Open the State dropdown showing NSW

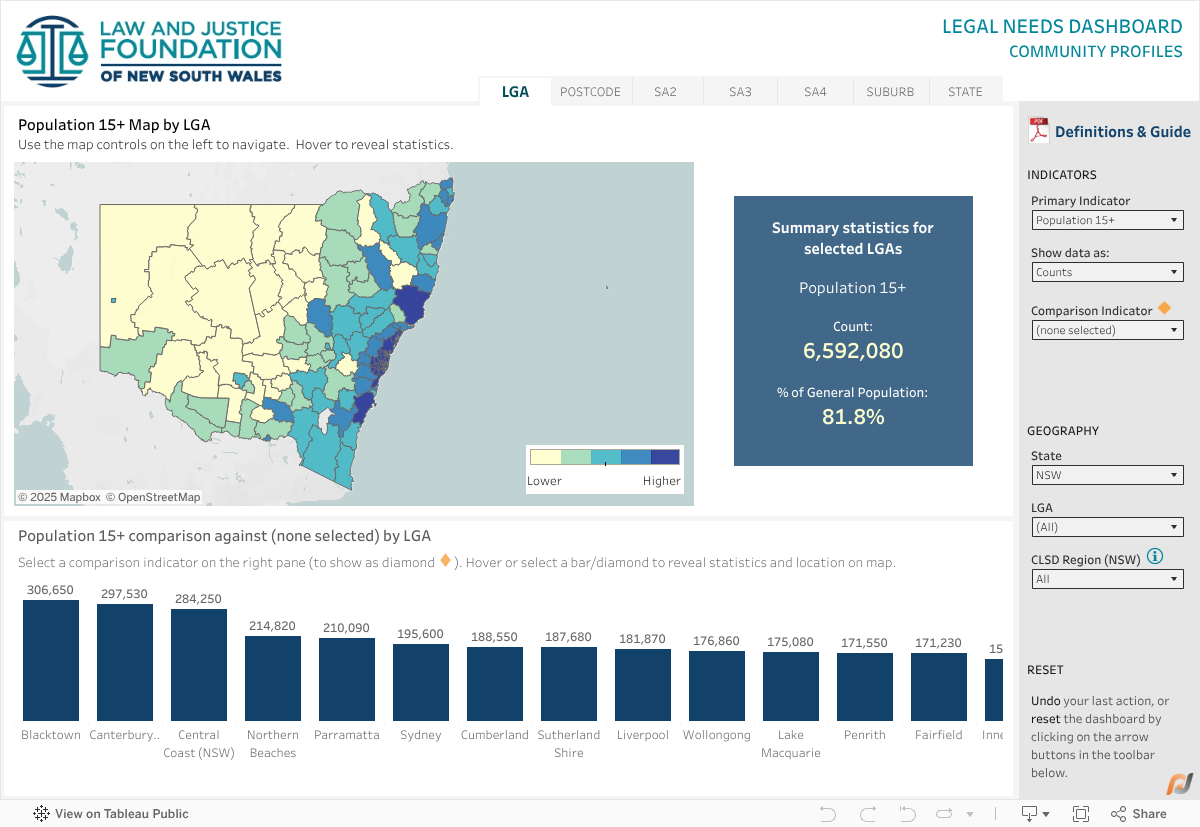click(1107, 474)
